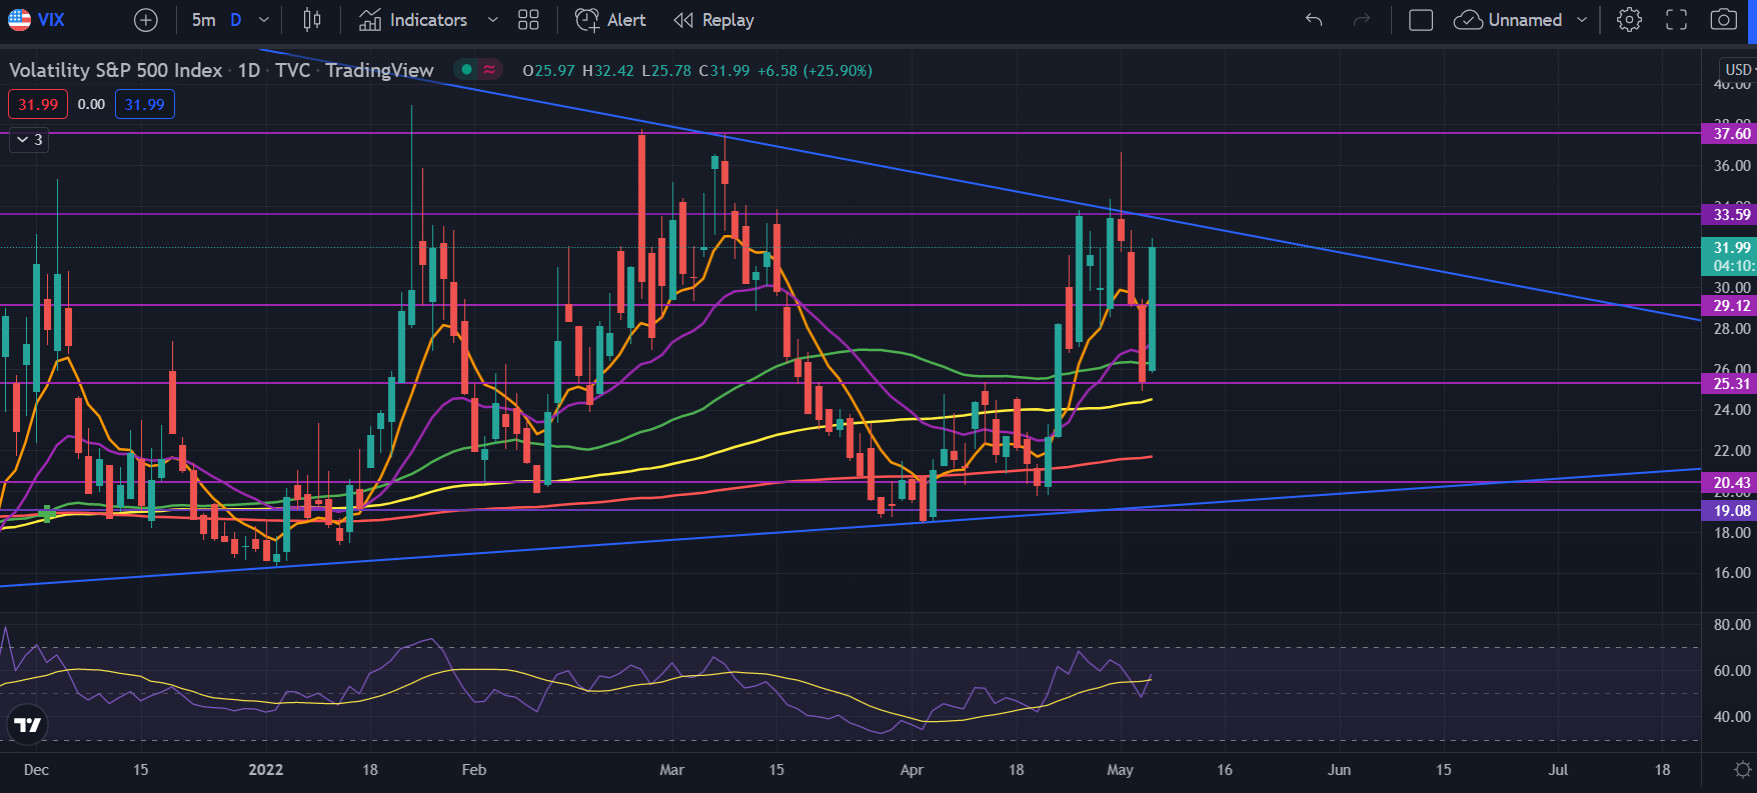The image size is (1757, 793).
Task: Open chart settings gear
Action: [1629, 20]
